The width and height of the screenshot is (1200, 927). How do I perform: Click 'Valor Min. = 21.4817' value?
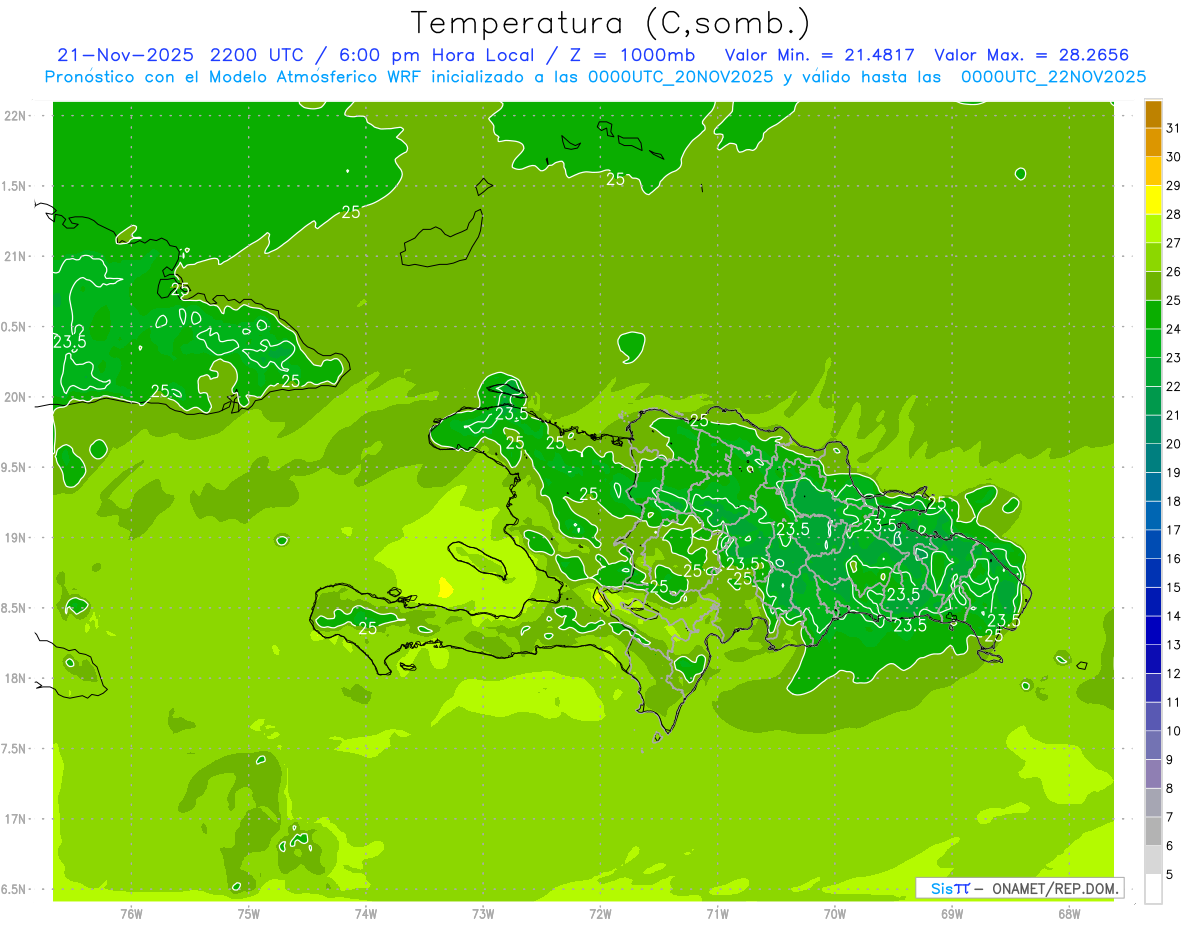click(x=819, y=55)
